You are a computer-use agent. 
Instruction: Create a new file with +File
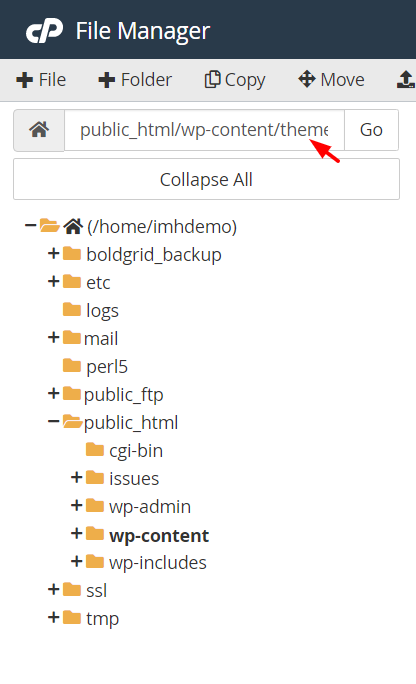click(x=41, y=80)
